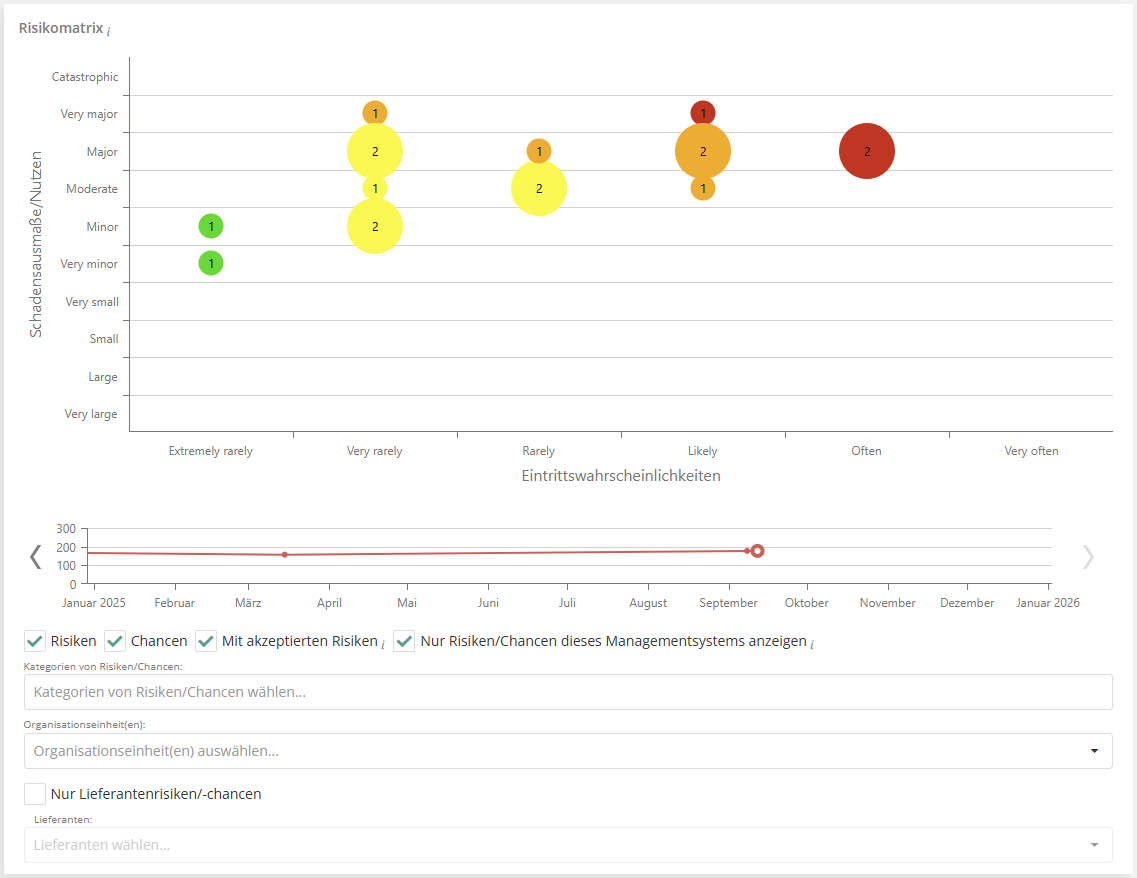The height and width of the screenshot is (878, 1137).
Task: Select red bubble at Often and Major
Action: click(866, 151)
